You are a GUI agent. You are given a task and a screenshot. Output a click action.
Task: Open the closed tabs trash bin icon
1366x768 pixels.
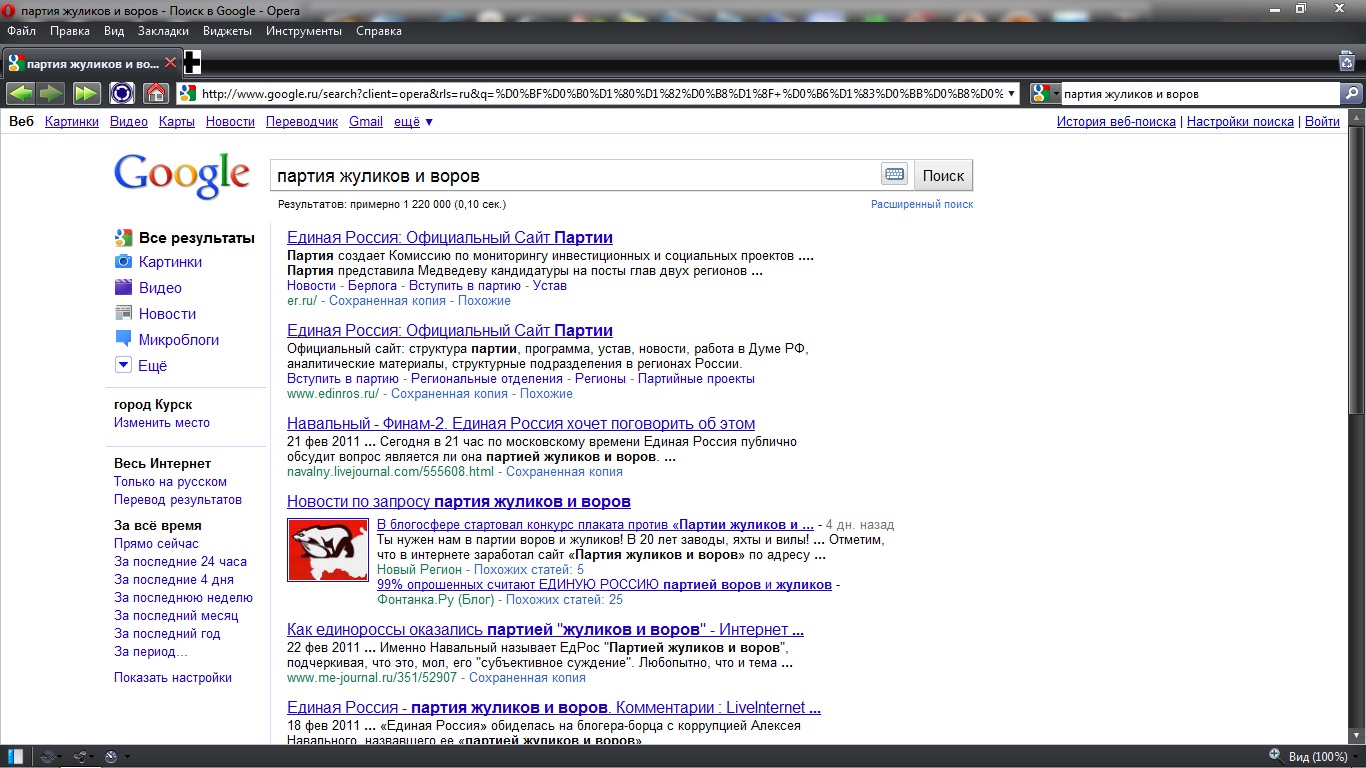tap(1346, 62)
